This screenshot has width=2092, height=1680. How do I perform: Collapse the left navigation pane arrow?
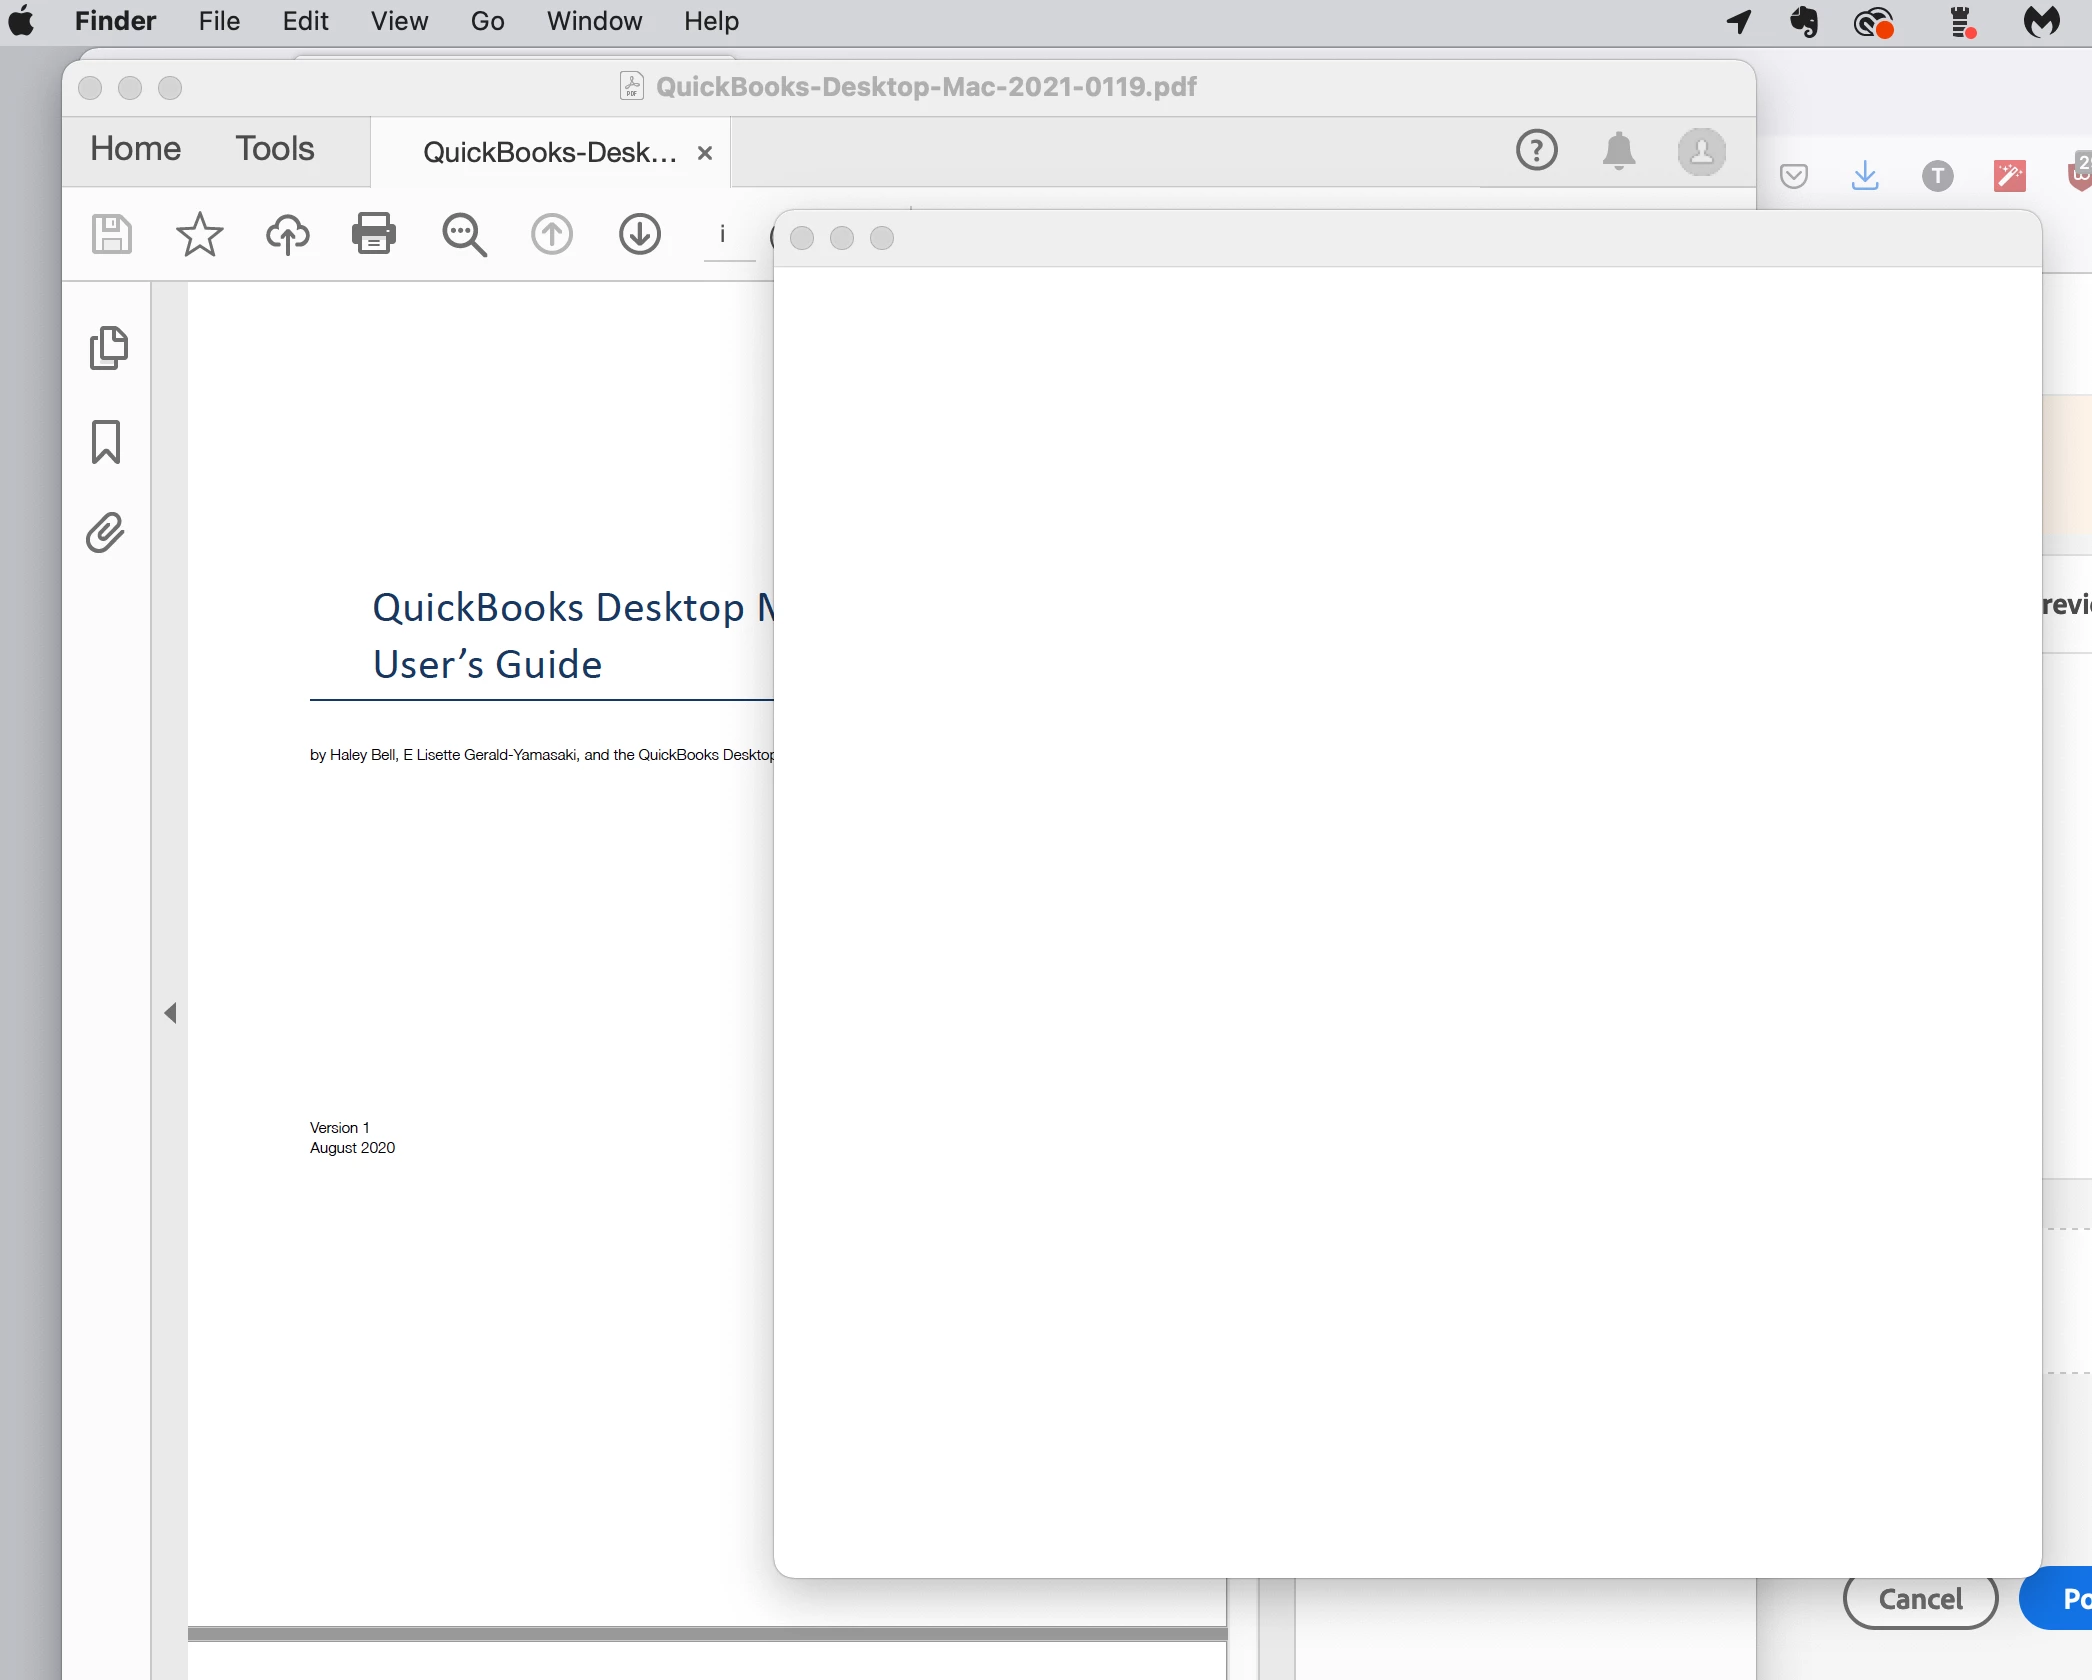[171, 1013]
